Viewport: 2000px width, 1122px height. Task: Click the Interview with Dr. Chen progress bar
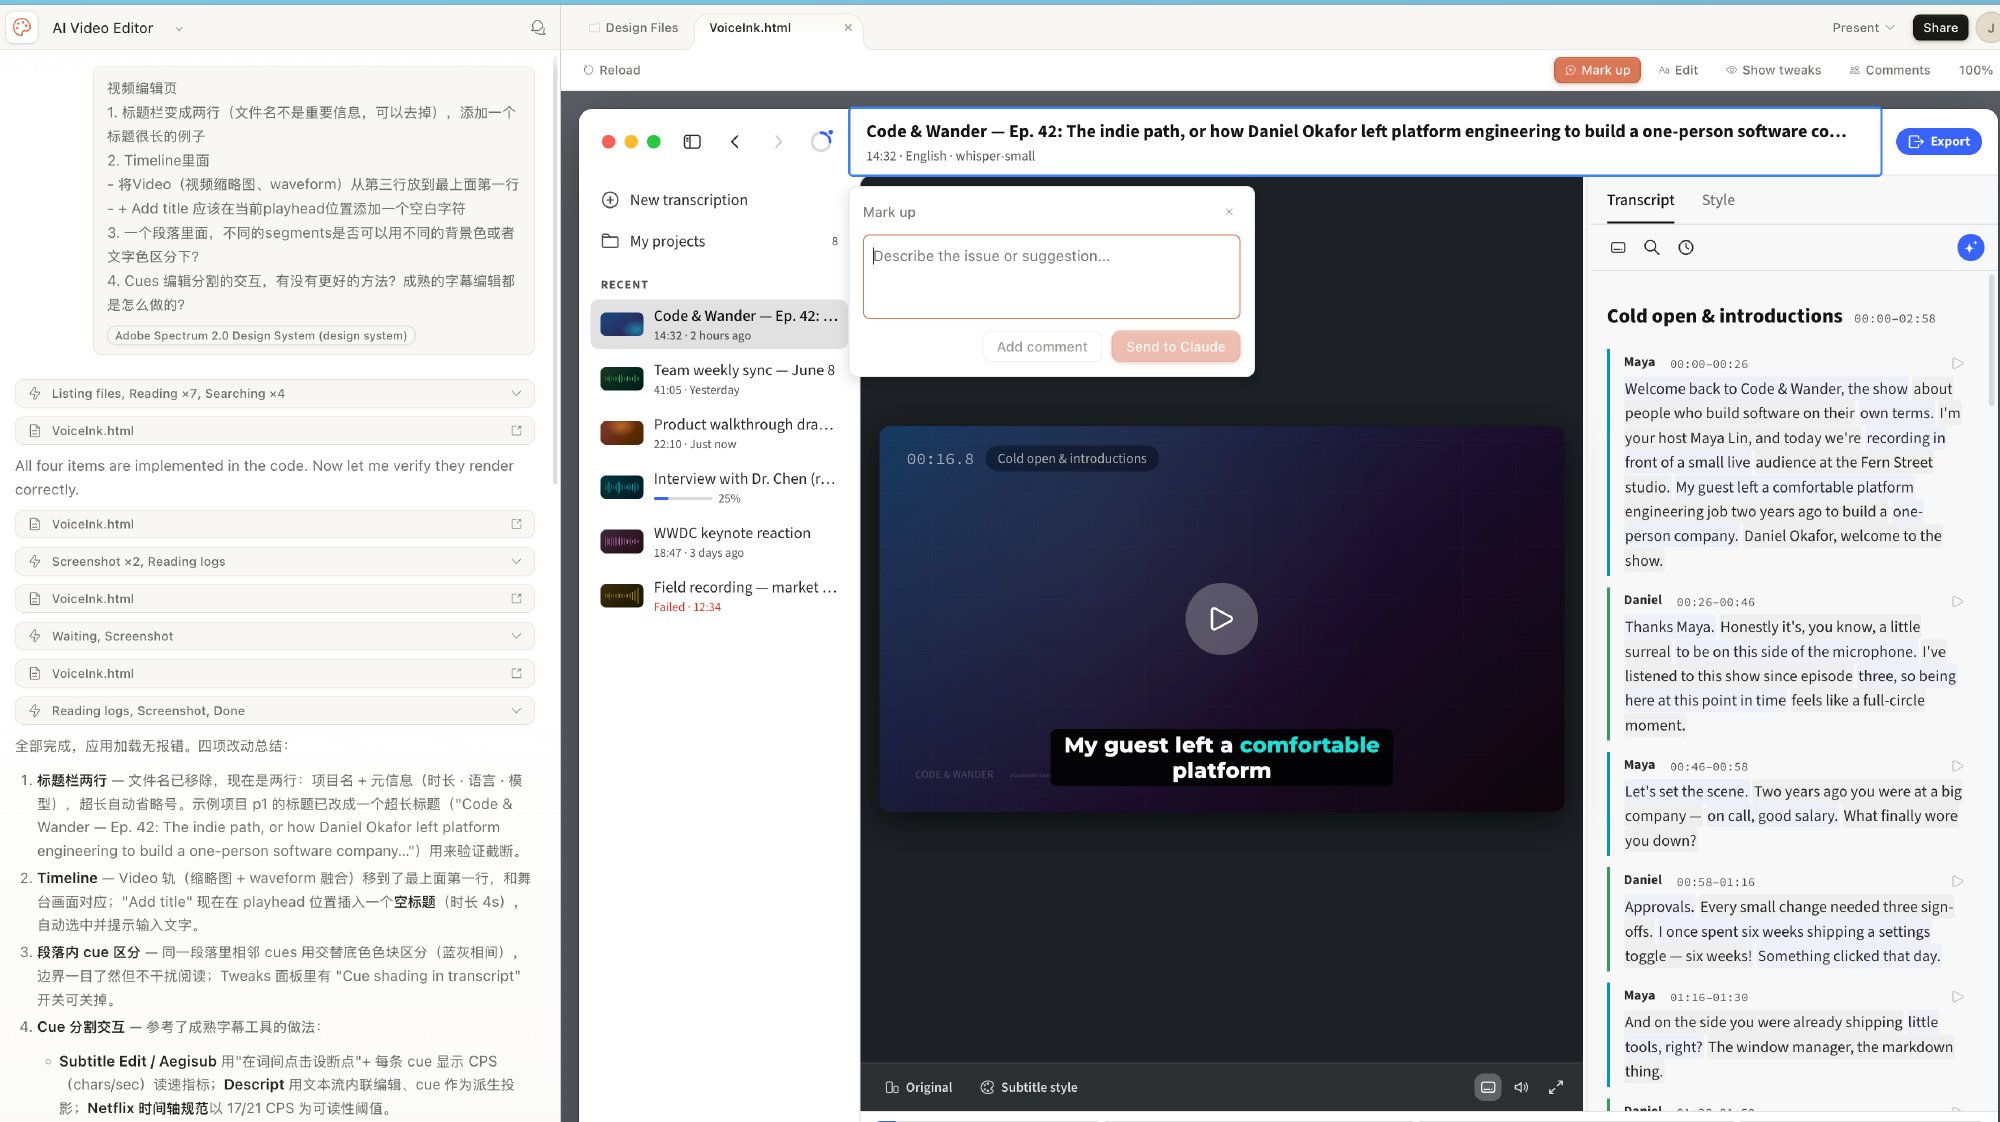point(682,498)
